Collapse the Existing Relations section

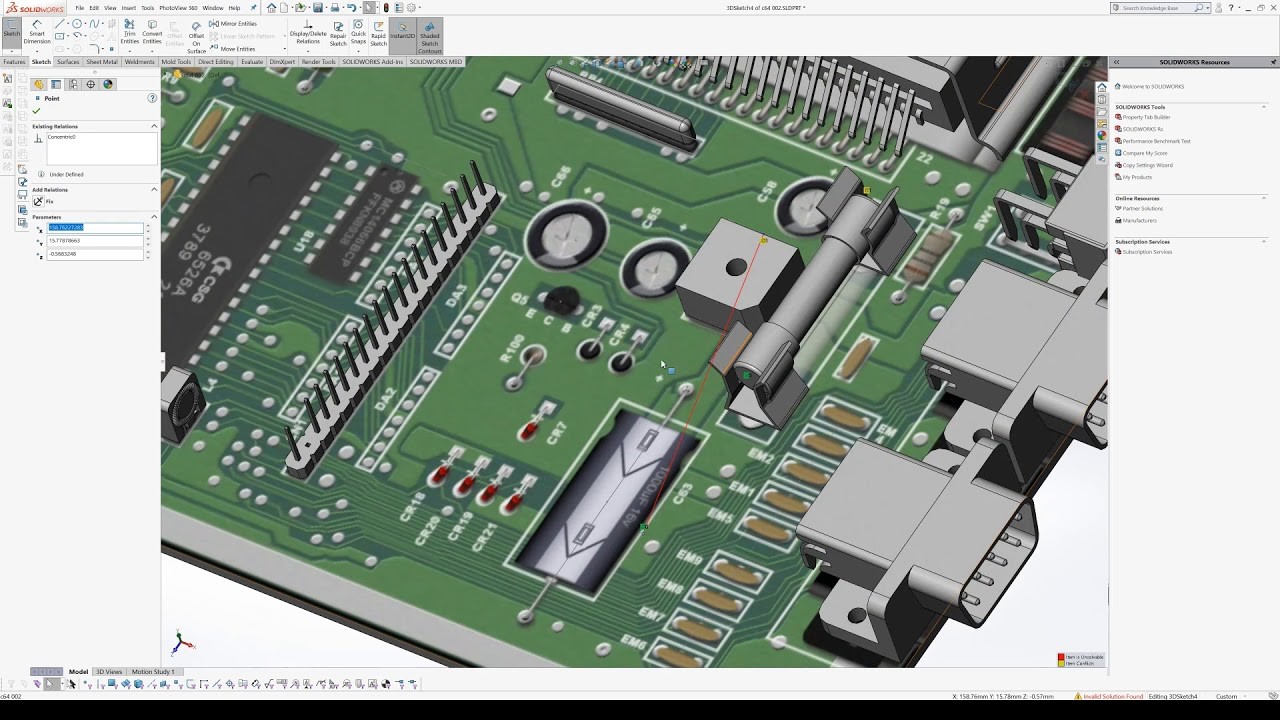coord(153,125)
